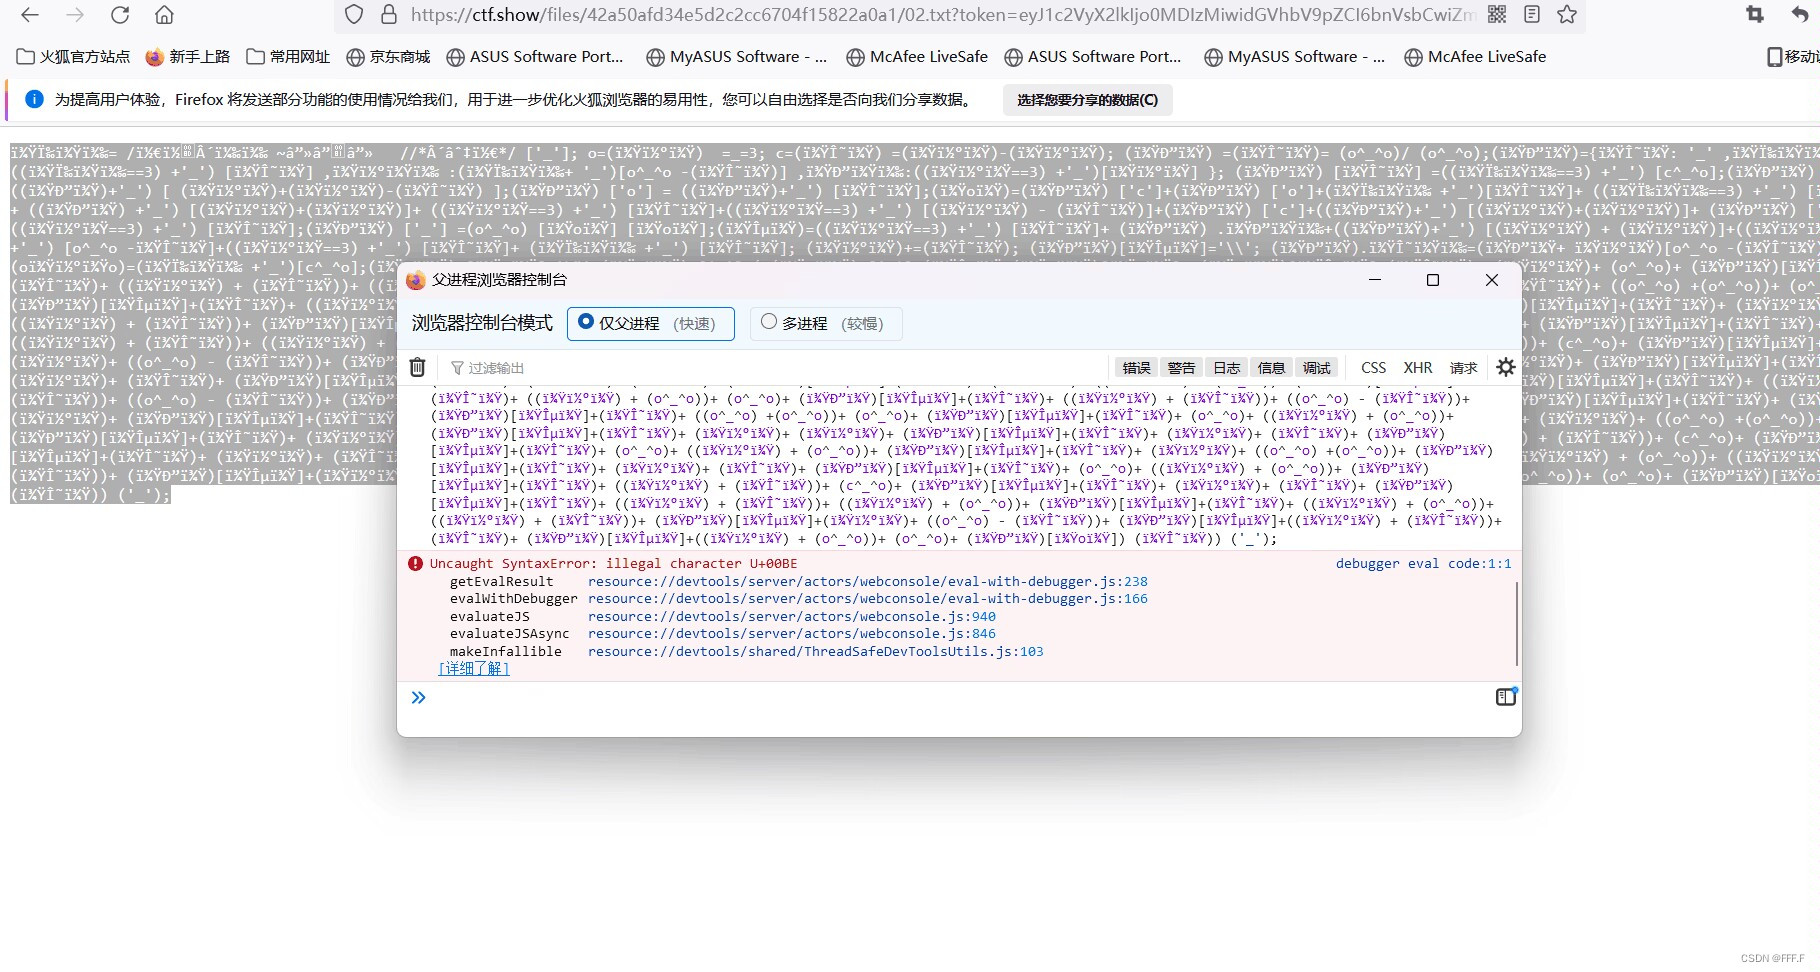The image size is (1820, 972).
Task: Open the 常用网址 bookmarks folder
Action: pyautogui.click(x=287, y=57)
